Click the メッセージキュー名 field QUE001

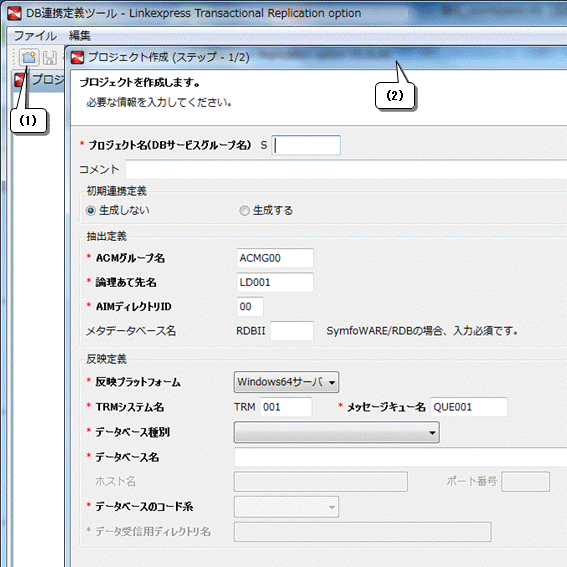click(x=469, y=407)
